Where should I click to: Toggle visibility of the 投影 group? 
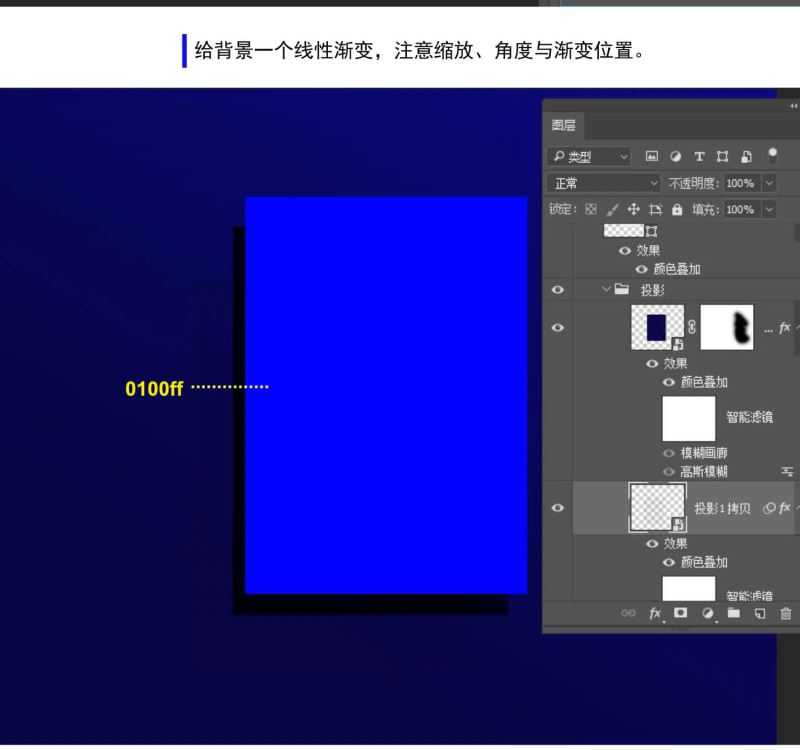click(558, 289)
